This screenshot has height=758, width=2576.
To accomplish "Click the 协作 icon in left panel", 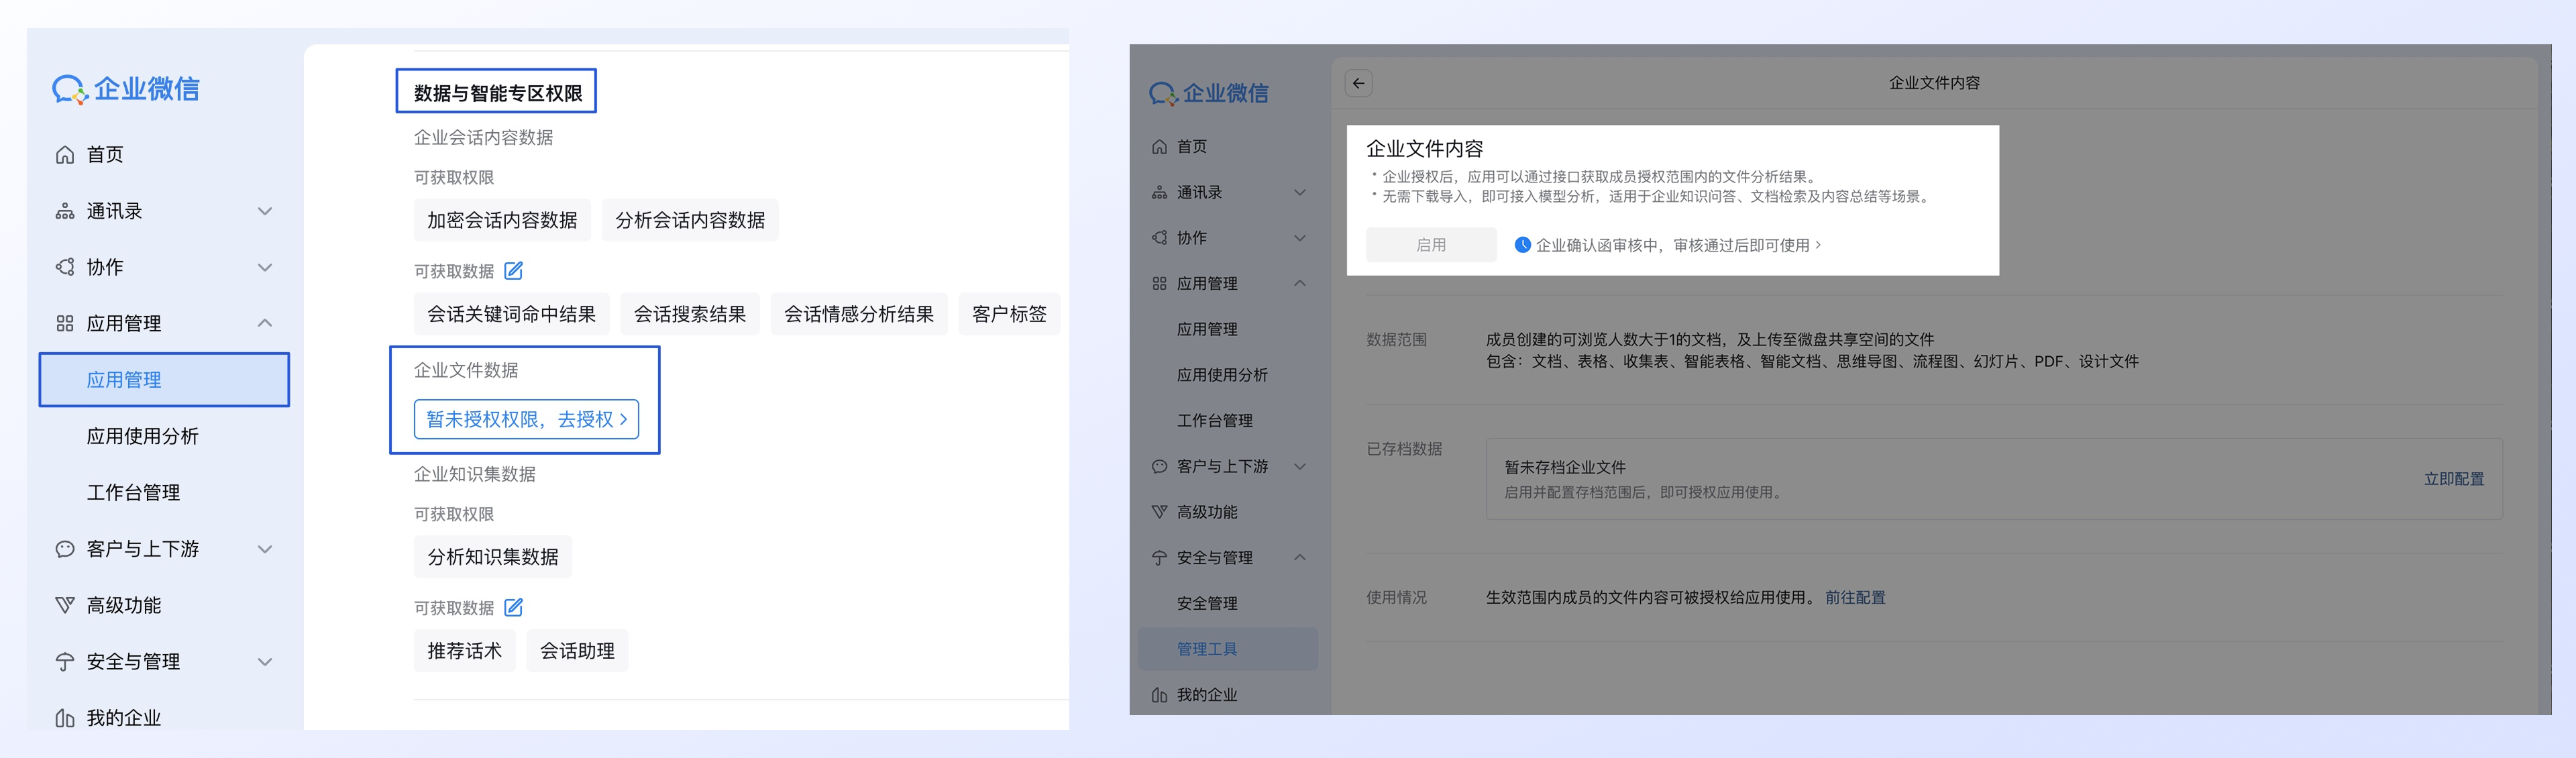I will (65, 267).
